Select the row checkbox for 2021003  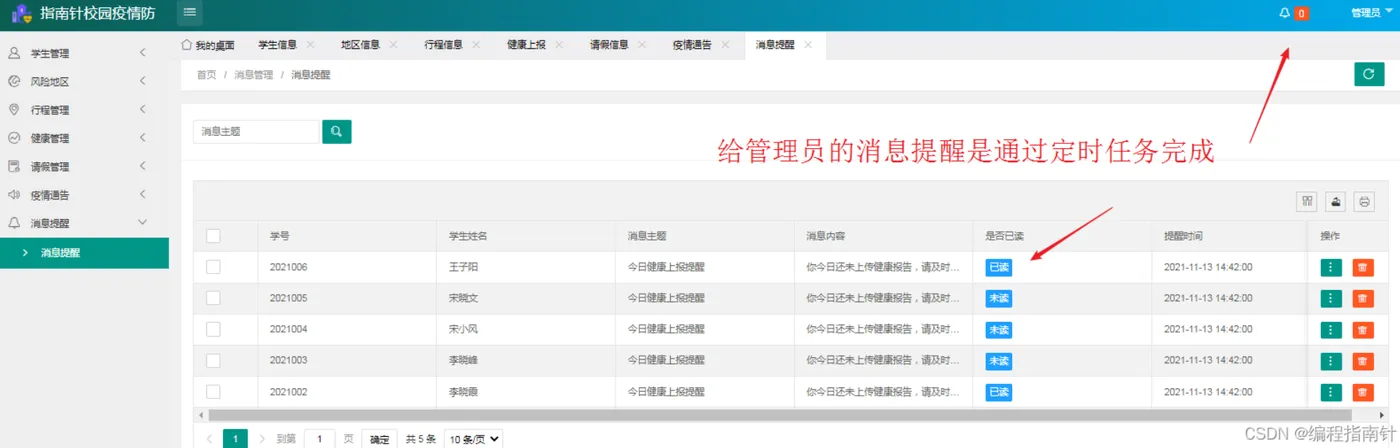pos(213,361)
